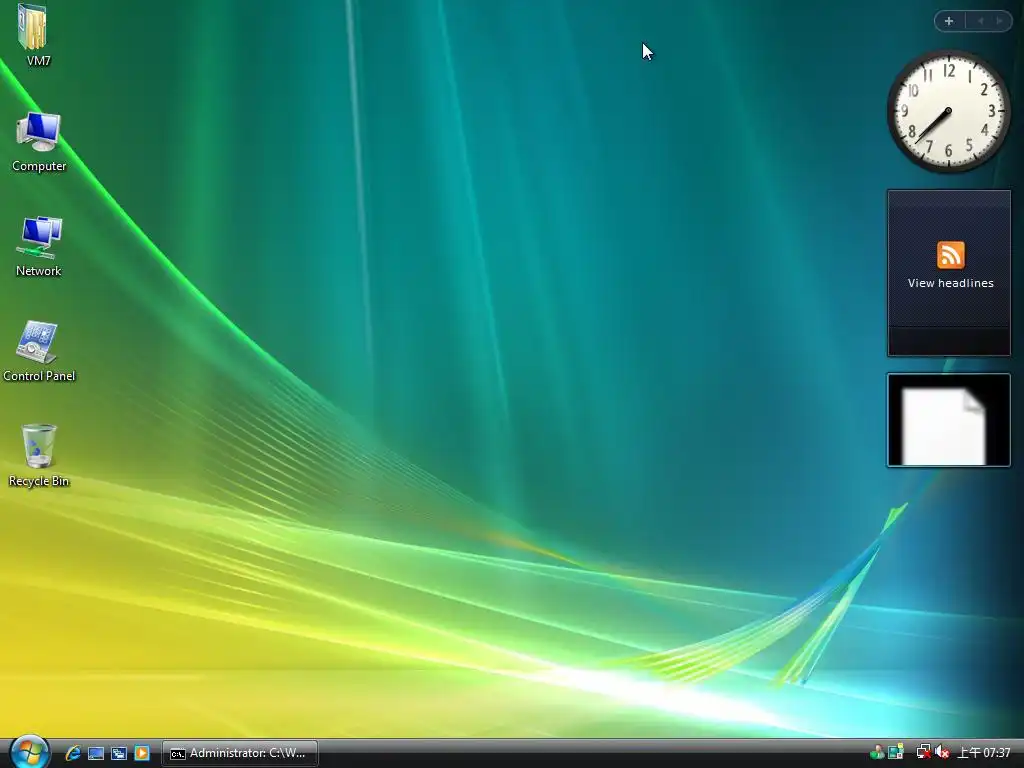Image resolution: width=1024 pixels, height=768 pixels.
Task: Add gadgets using the plus button
Action: [x=949, y=21]
